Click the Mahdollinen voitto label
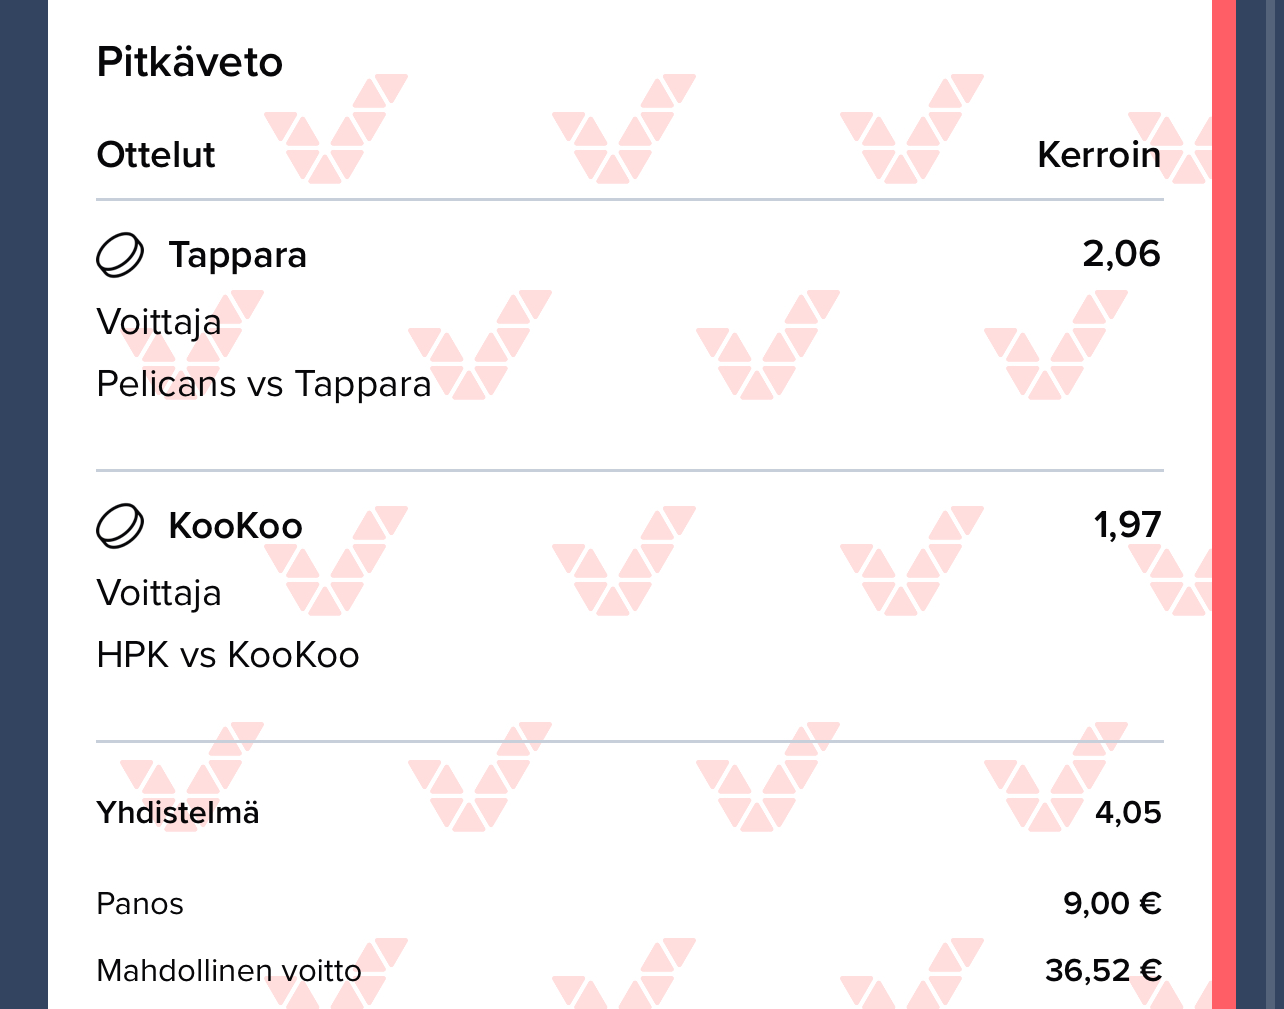Screen dimensions: 1284x1009 click(x=229, y=971)
